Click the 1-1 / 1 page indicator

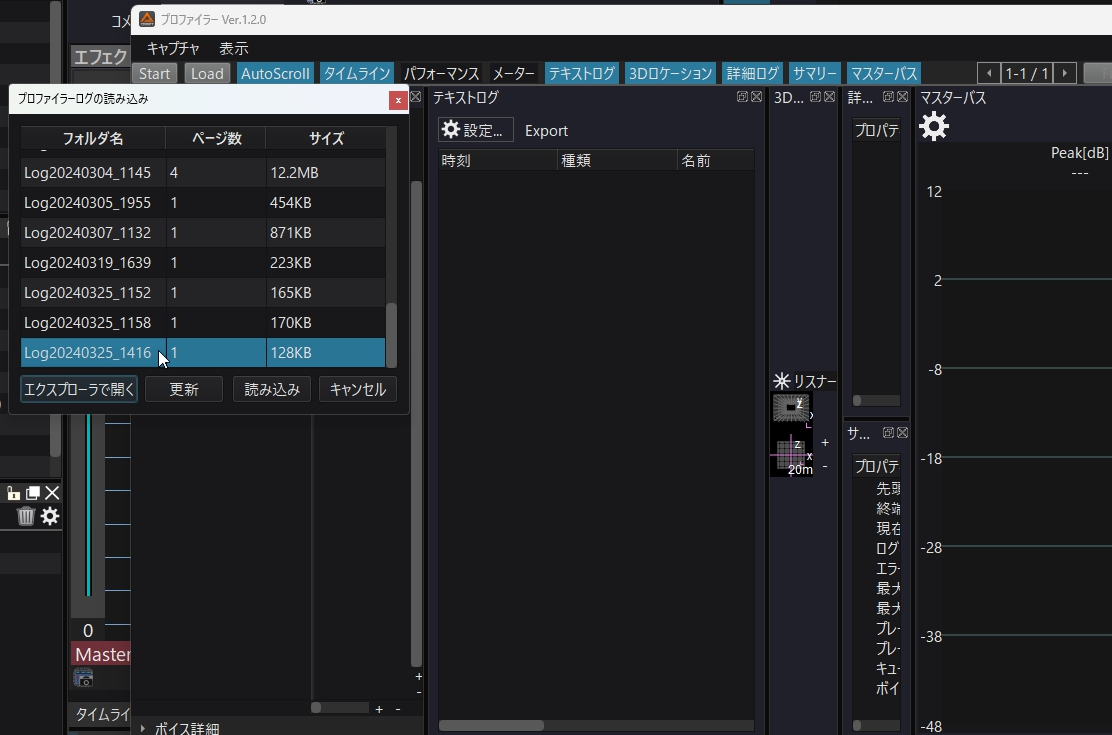1027,73
